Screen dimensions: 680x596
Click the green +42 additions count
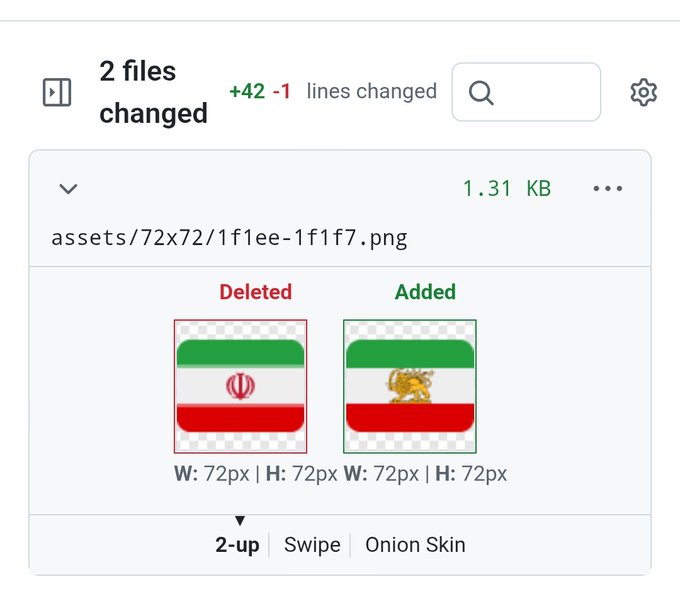point(247,92)
